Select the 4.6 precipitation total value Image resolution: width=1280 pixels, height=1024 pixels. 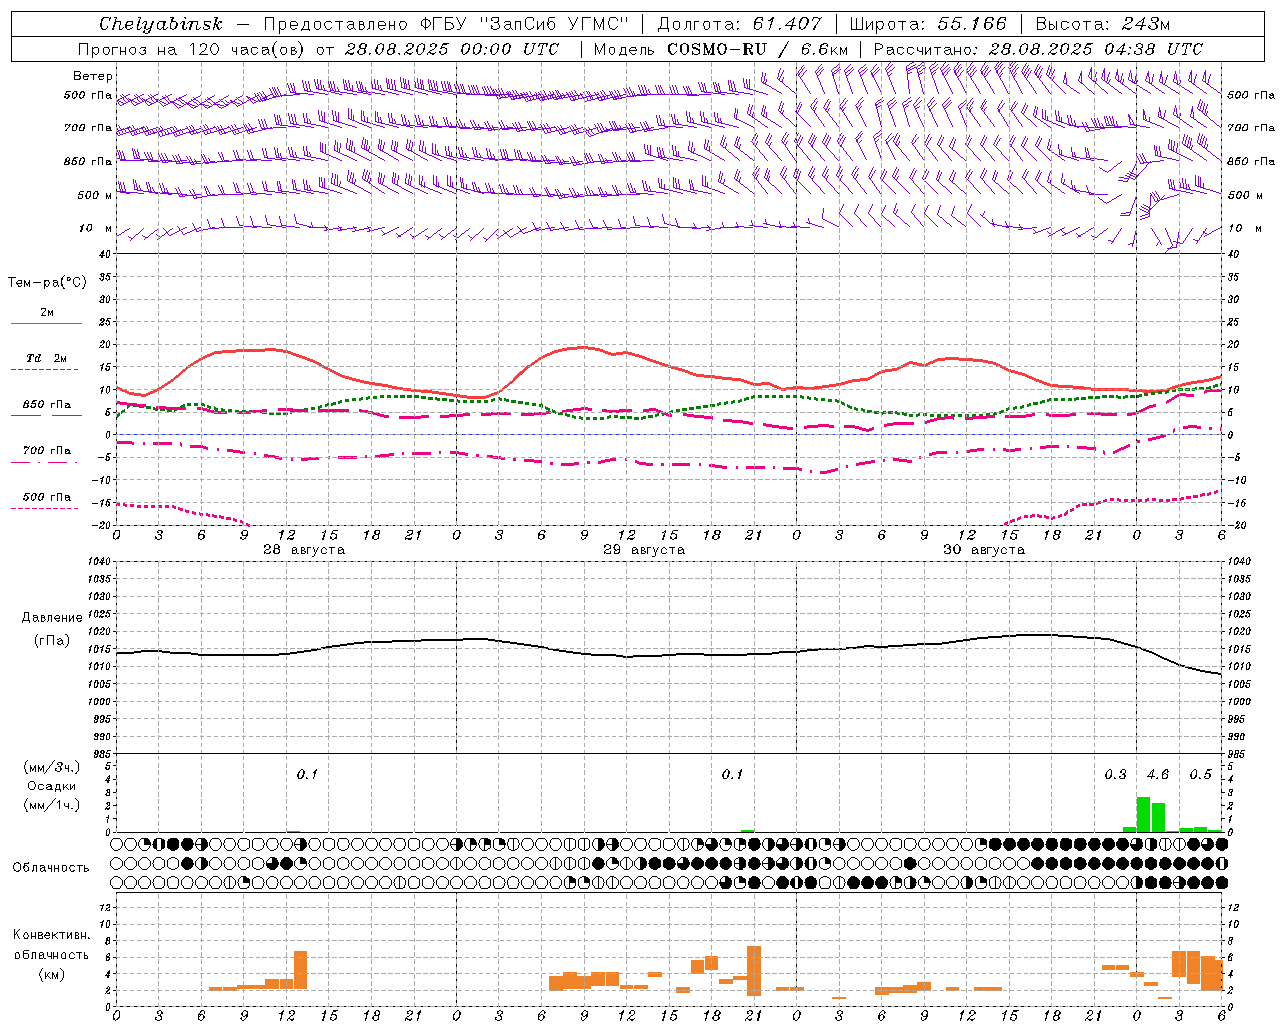[x=1158, y=775]
